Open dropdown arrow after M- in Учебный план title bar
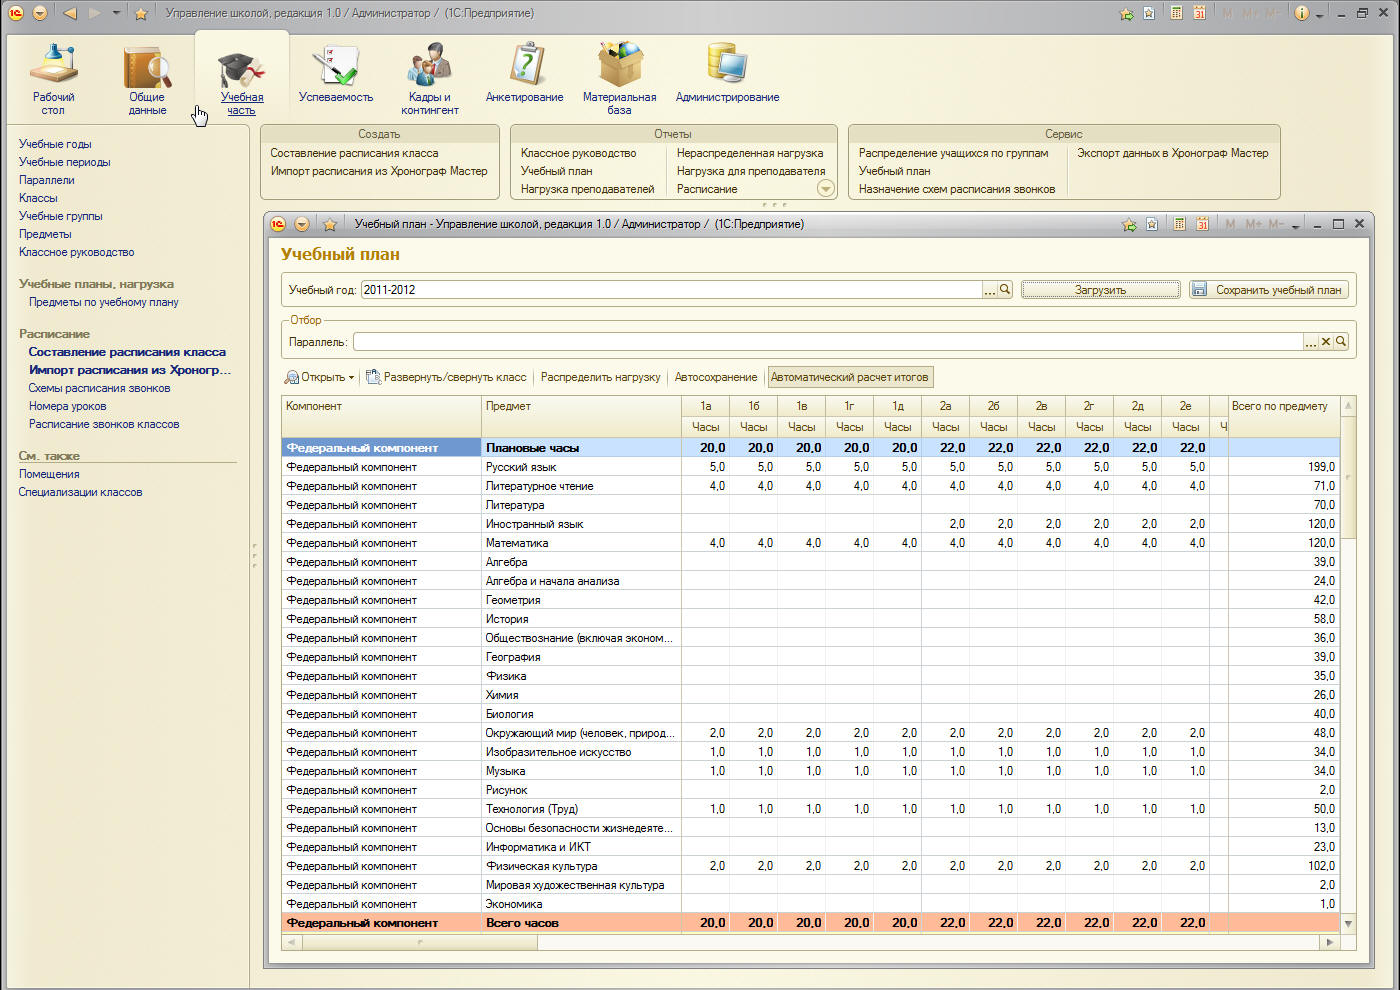The width and height of the screenshot is (1400, 990). pyautogui.click(x=1296, y=225)
